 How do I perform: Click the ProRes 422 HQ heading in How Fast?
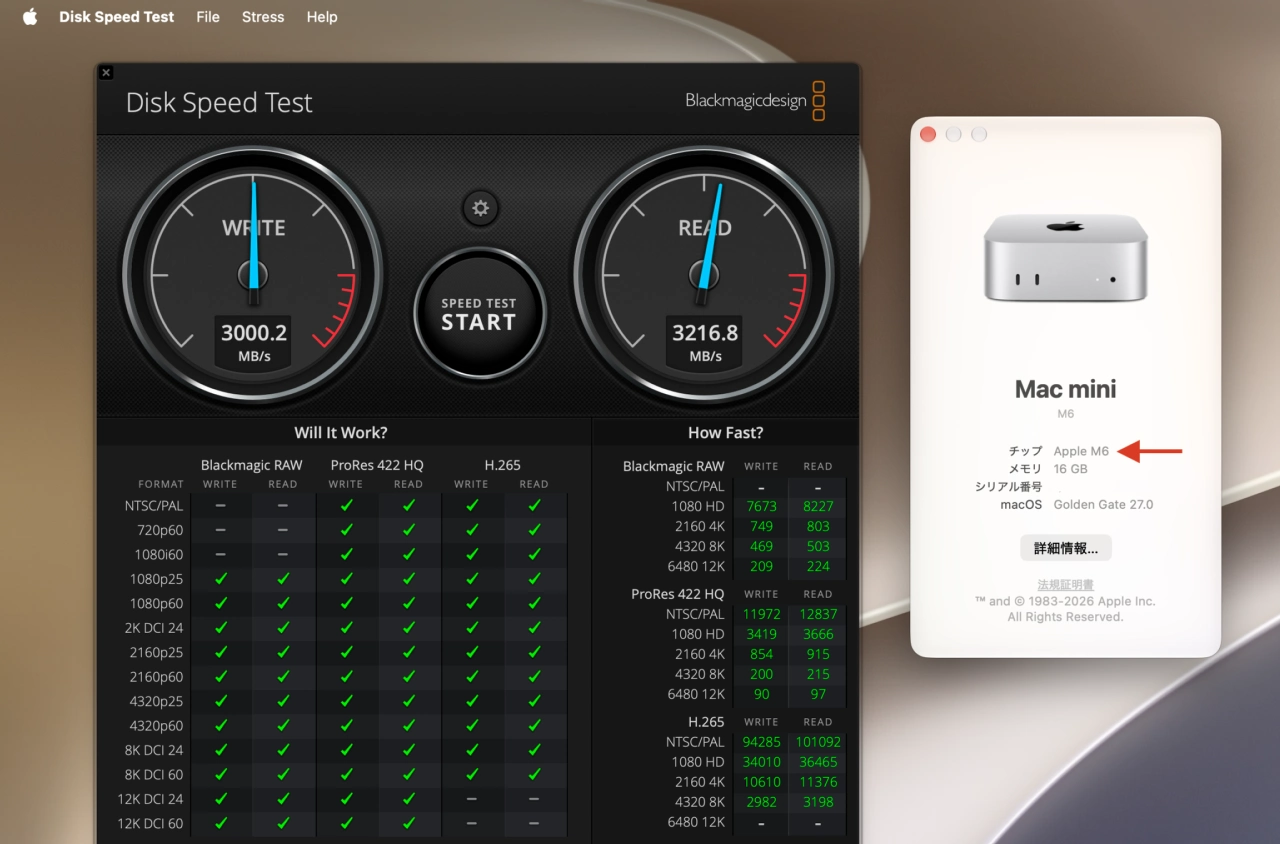[677, 594]
